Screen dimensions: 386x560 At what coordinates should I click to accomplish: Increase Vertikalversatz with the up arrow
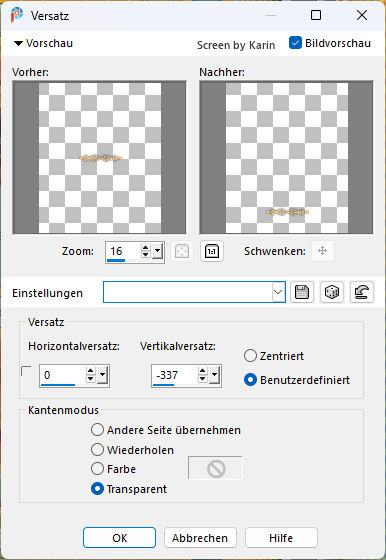click(203, 372)
